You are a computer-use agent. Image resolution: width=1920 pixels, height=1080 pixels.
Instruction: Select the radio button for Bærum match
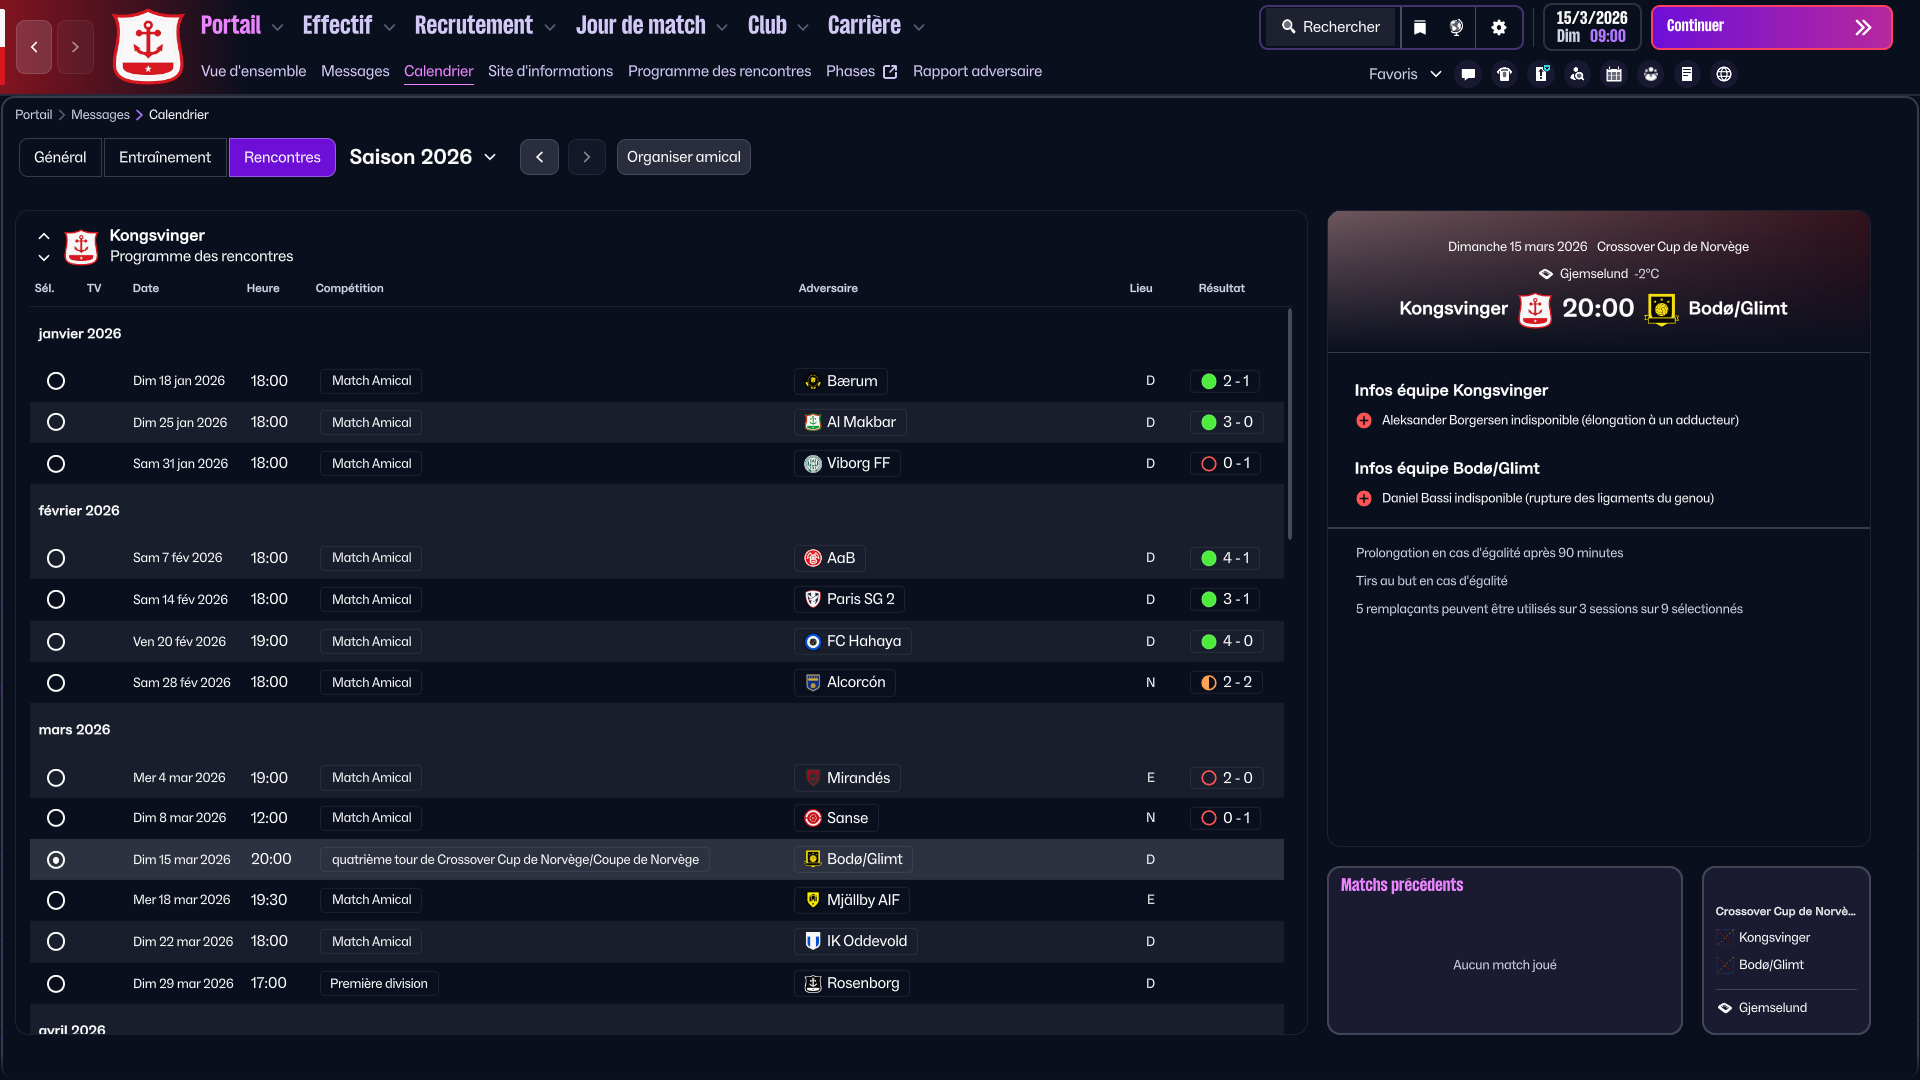(x=56, y=381)
